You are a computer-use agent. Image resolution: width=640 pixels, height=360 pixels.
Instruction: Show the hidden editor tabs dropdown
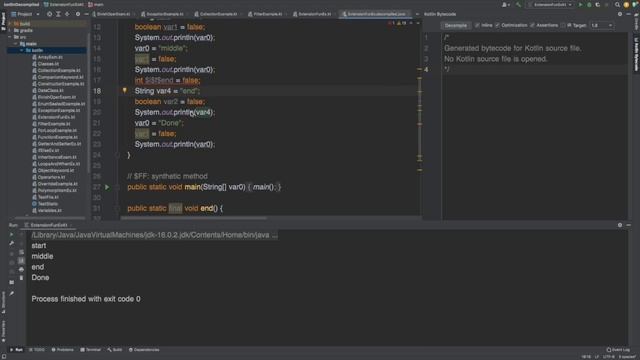point(417,14)
